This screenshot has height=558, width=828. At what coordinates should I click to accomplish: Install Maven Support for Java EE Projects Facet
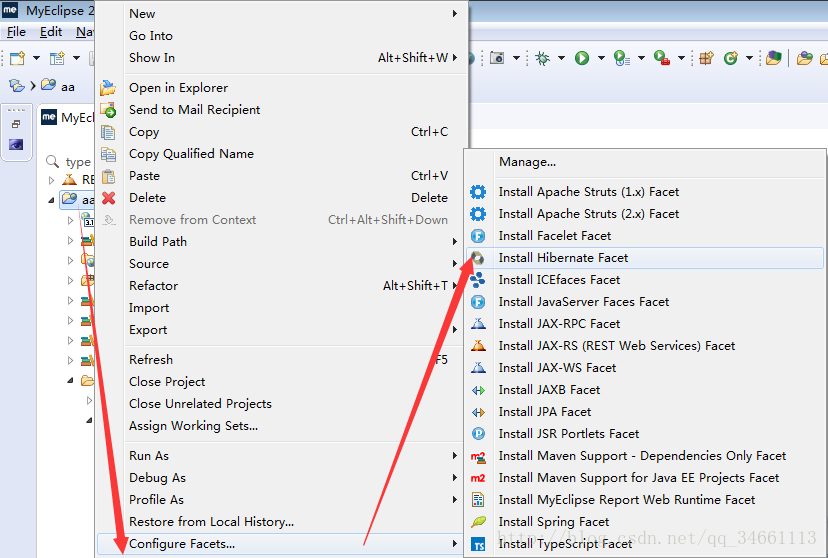pos(645,478)
